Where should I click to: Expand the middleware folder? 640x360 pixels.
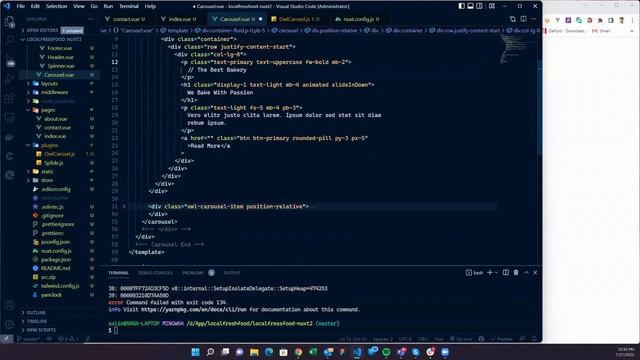(x=54, y=92)
